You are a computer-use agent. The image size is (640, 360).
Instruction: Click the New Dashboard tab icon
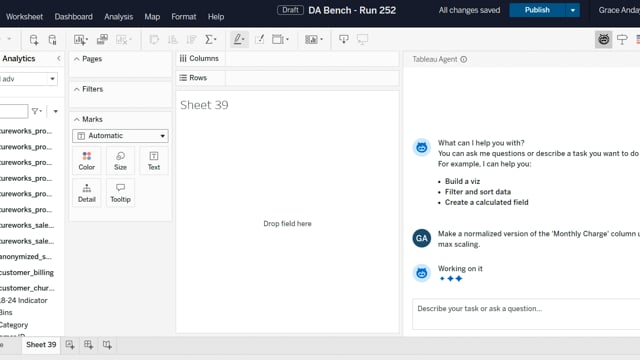[89, 345]
